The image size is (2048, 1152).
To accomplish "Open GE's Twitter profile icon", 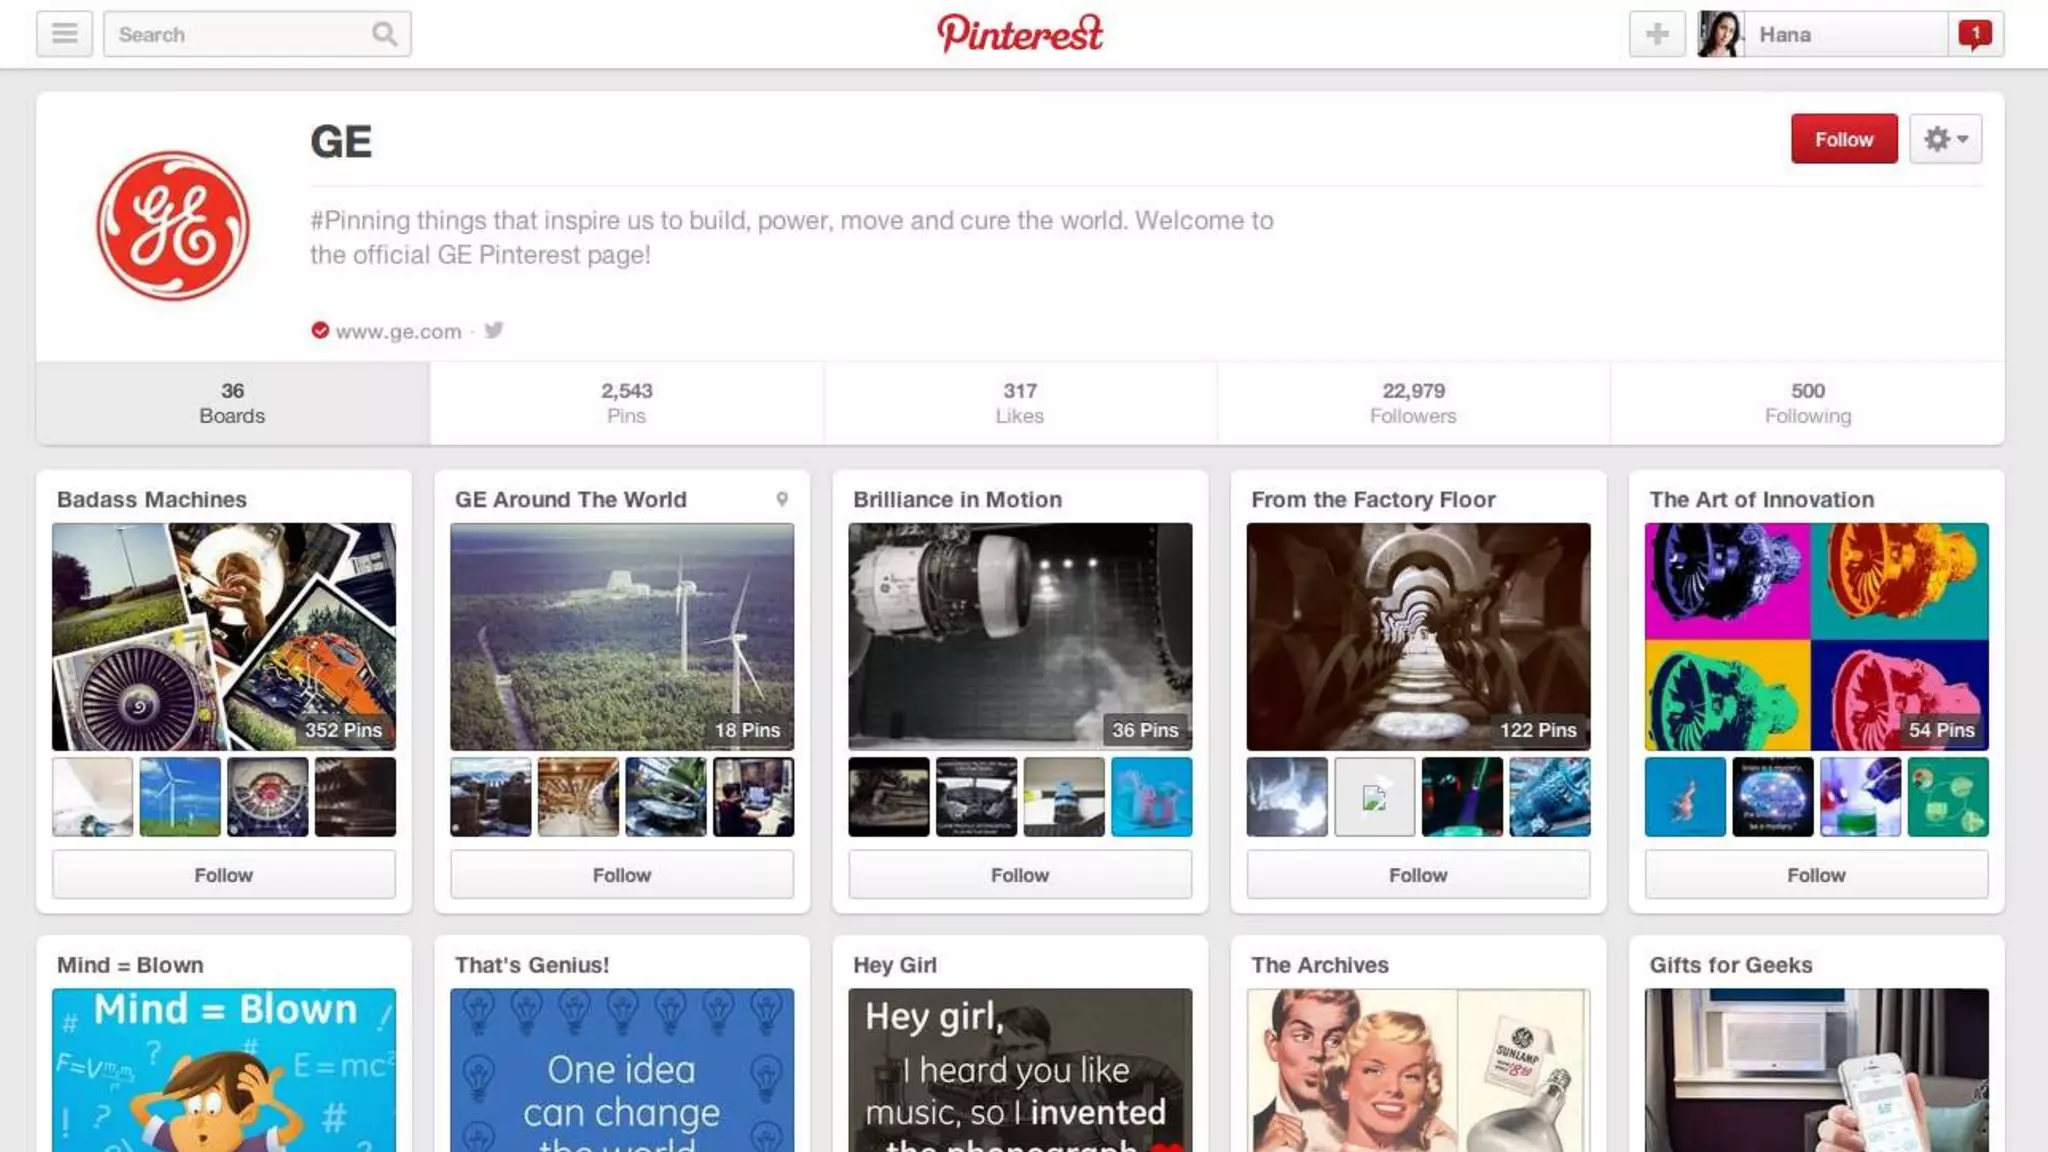I will [494, 330].
